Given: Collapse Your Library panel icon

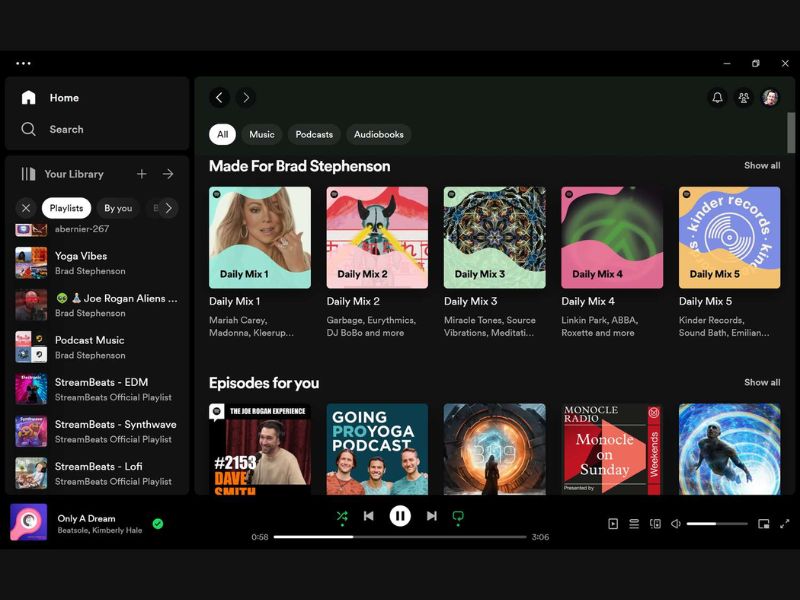Looking at the screenshot, I should [x=28, y=174].
